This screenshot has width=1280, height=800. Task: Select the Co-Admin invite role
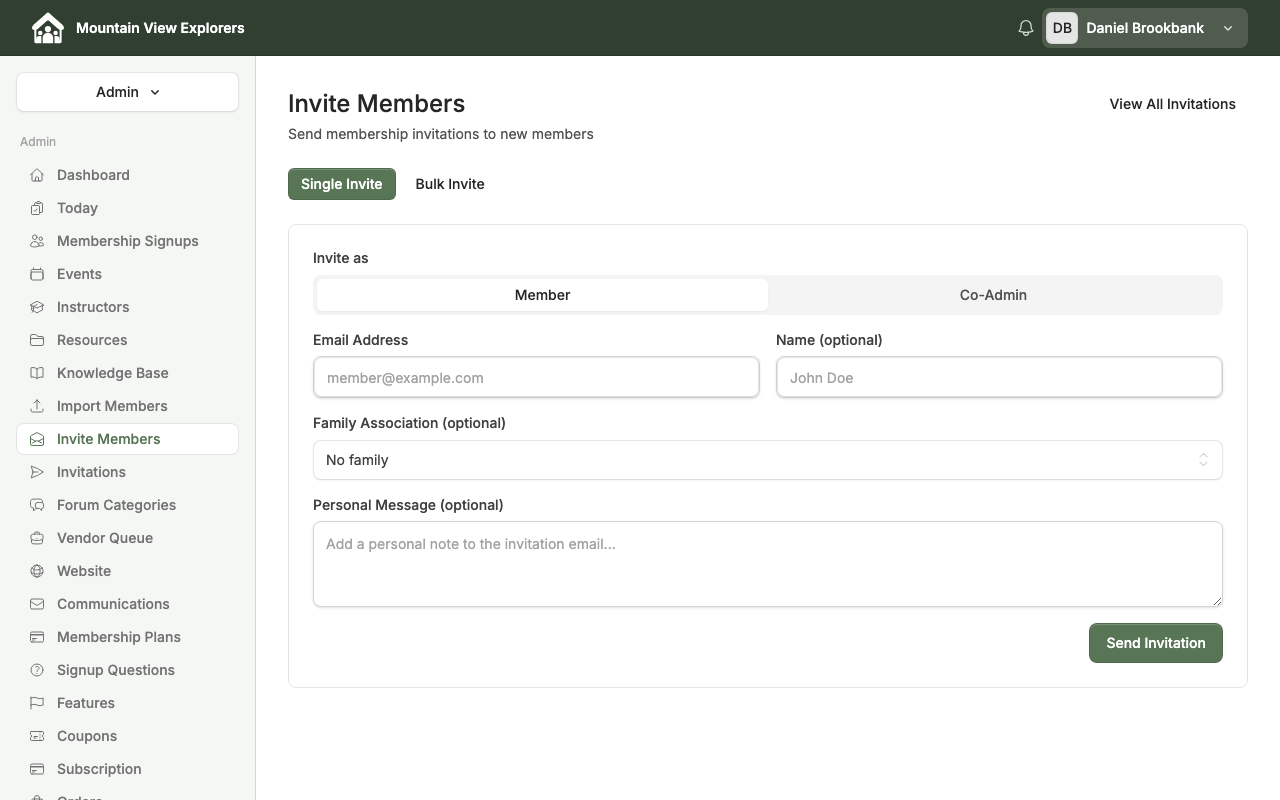pos(993,295)
